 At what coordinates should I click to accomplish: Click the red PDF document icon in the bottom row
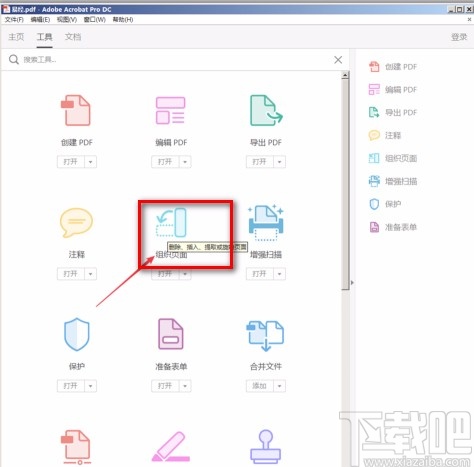[76, 447]
